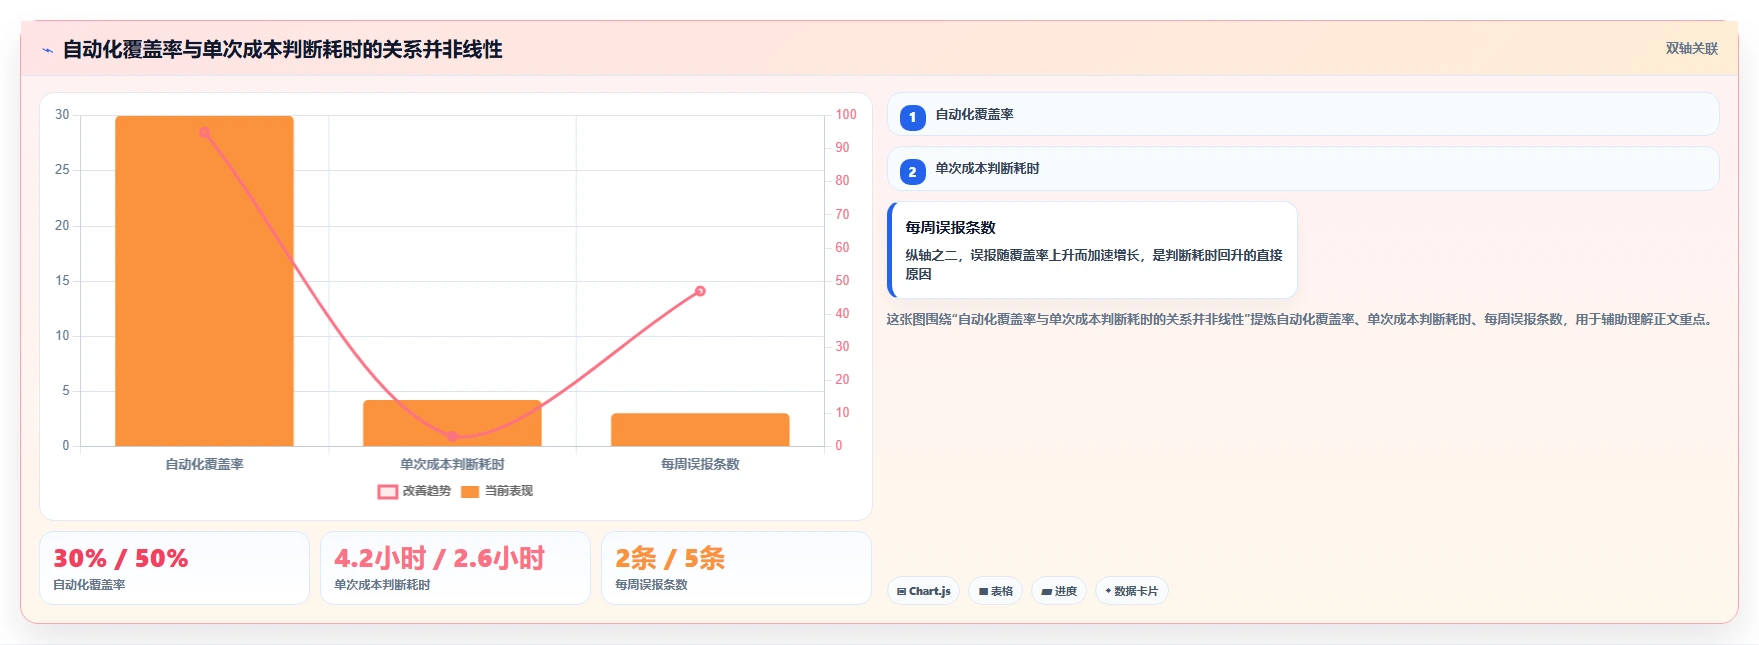This screenshot has height=645, width=1759.
Task: Click the caption under the 30% / 50% figure
Action: 89,585
